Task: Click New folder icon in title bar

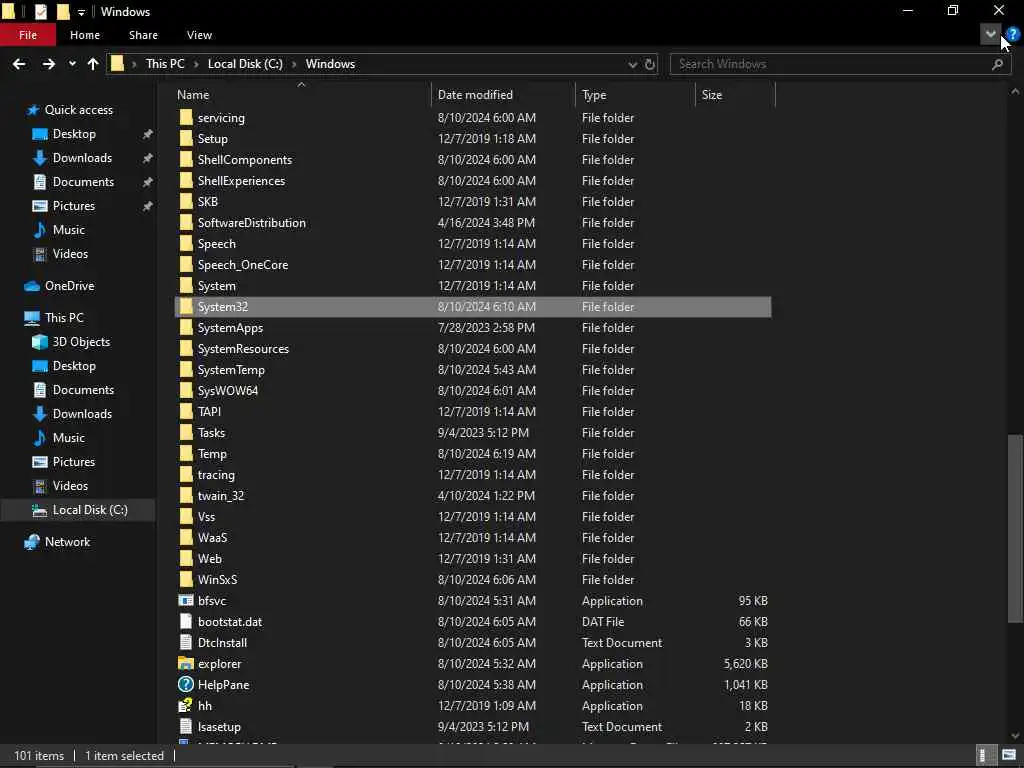Action: pos(63,12)
